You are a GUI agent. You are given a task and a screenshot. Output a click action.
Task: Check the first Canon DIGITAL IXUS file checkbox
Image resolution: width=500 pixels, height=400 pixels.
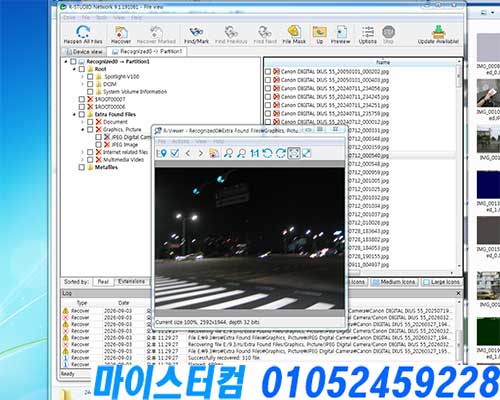268,72
